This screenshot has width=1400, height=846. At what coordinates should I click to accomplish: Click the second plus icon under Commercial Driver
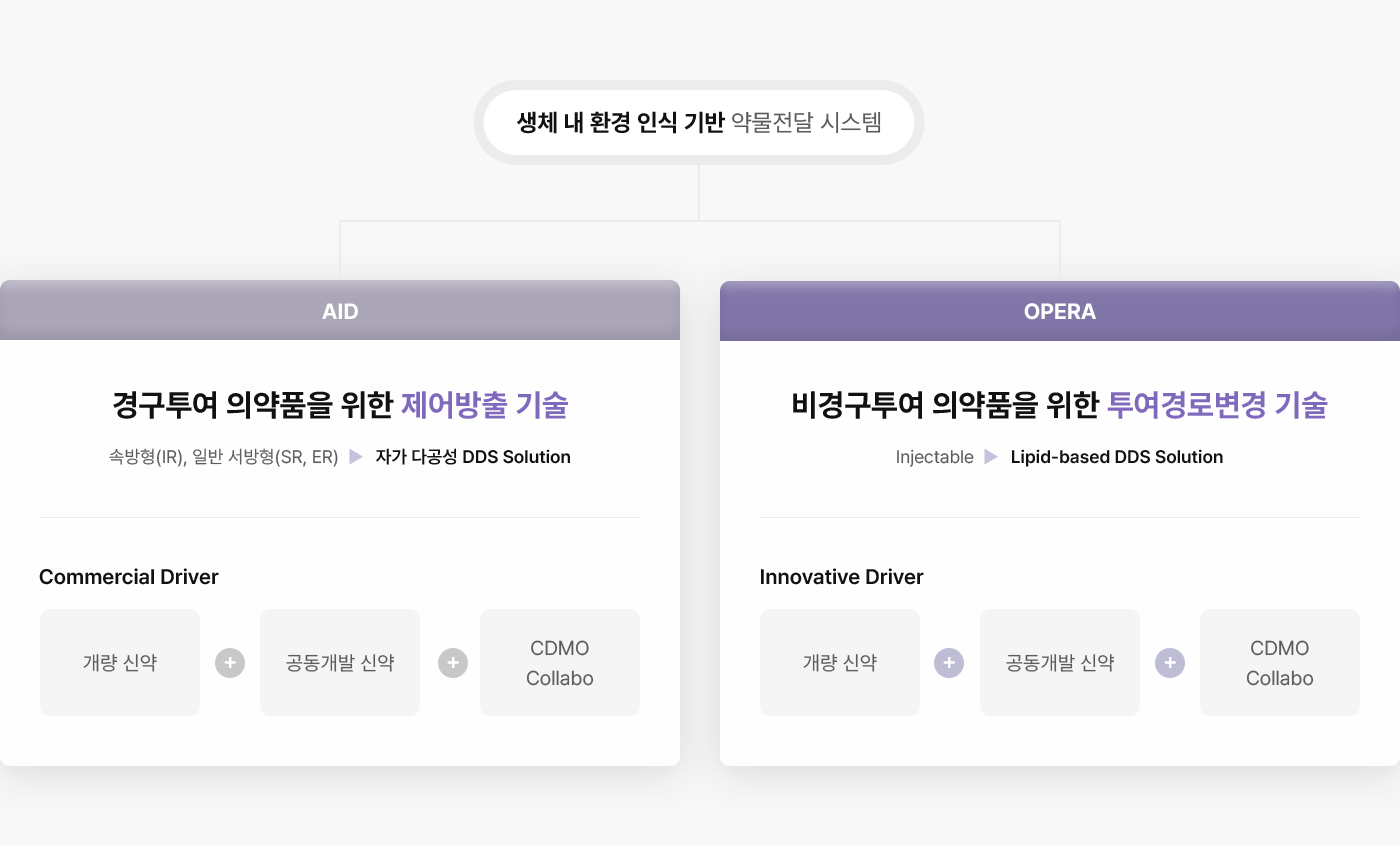click(453, 663)
